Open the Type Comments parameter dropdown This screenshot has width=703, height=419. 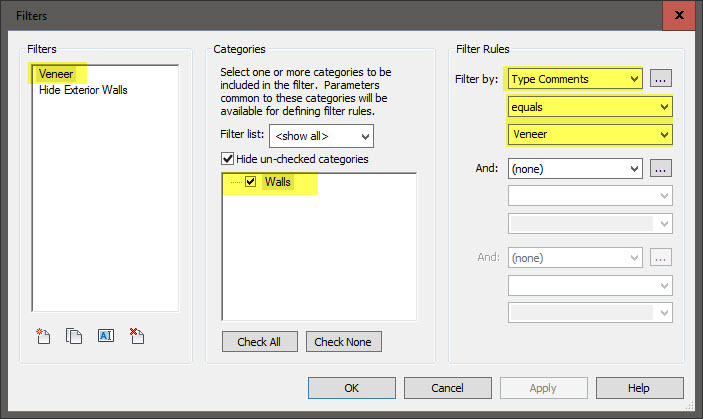[575, 78]
